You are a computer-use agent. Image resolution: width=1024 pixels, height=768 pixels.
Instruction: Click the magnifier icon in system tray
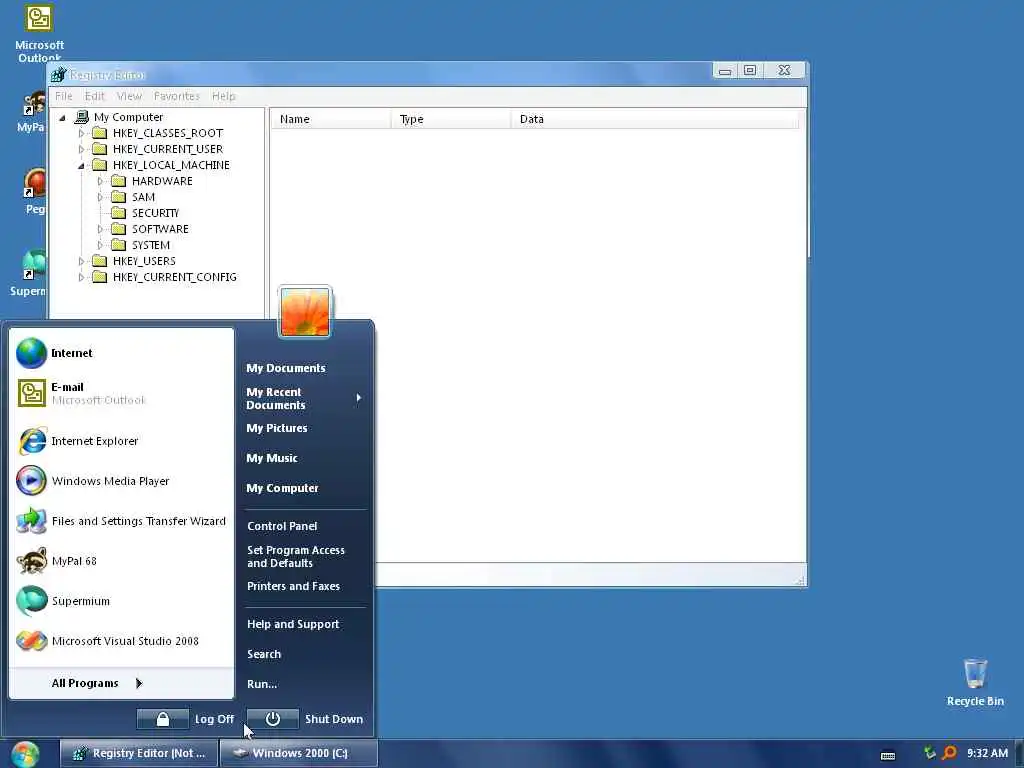pos(950,753)
